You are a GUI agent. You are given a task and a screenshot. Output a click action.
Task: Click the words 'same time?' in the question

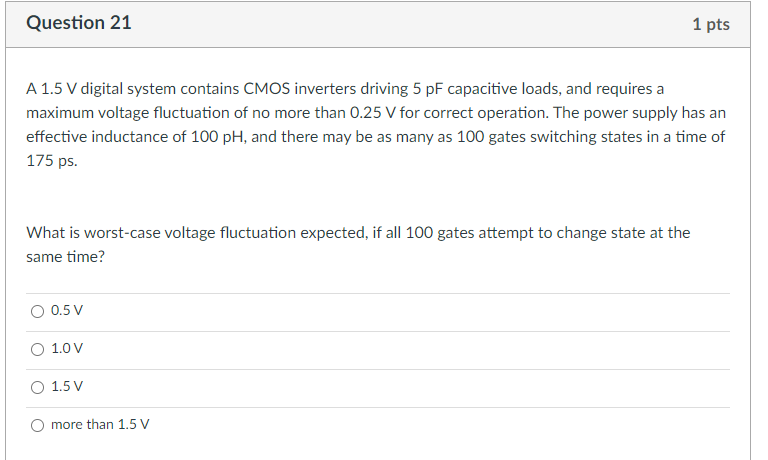click(66, 257)
